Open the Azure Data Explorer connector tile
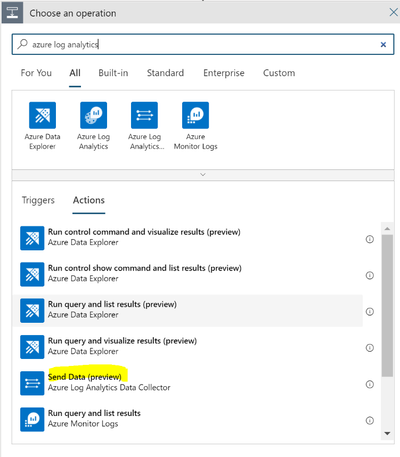400x457 pixels. point(42,126)
